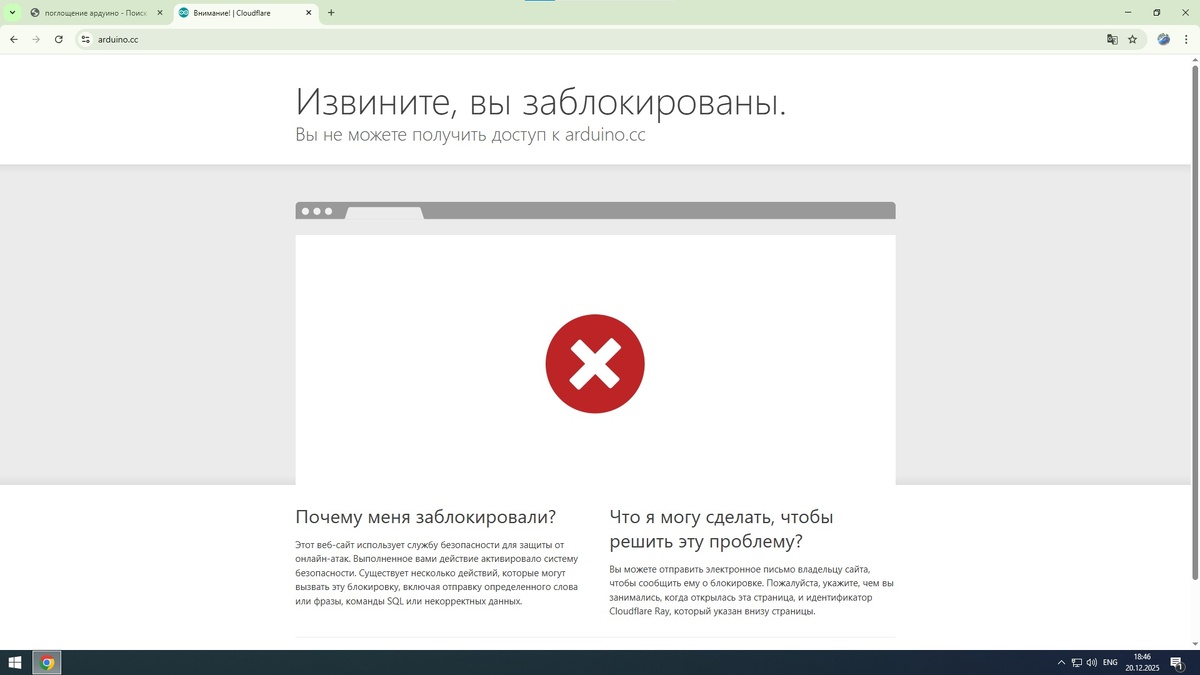This screenshot has height=675, width=1200.
Task: Switch keyboard language via ENG indicator
Action: pos(1110,662)
